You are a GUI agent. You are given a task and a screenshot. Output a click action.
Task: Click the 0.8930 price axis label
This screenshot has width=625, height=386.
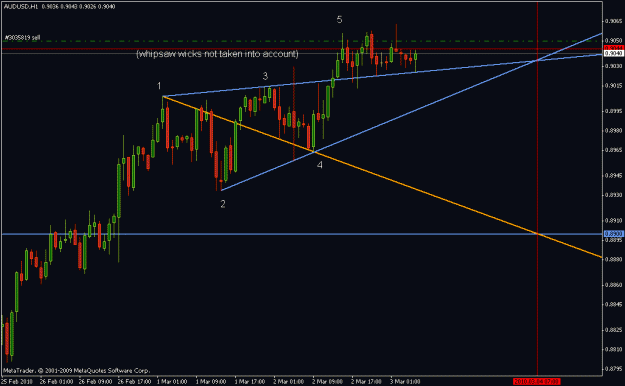[x=614, y=195]
